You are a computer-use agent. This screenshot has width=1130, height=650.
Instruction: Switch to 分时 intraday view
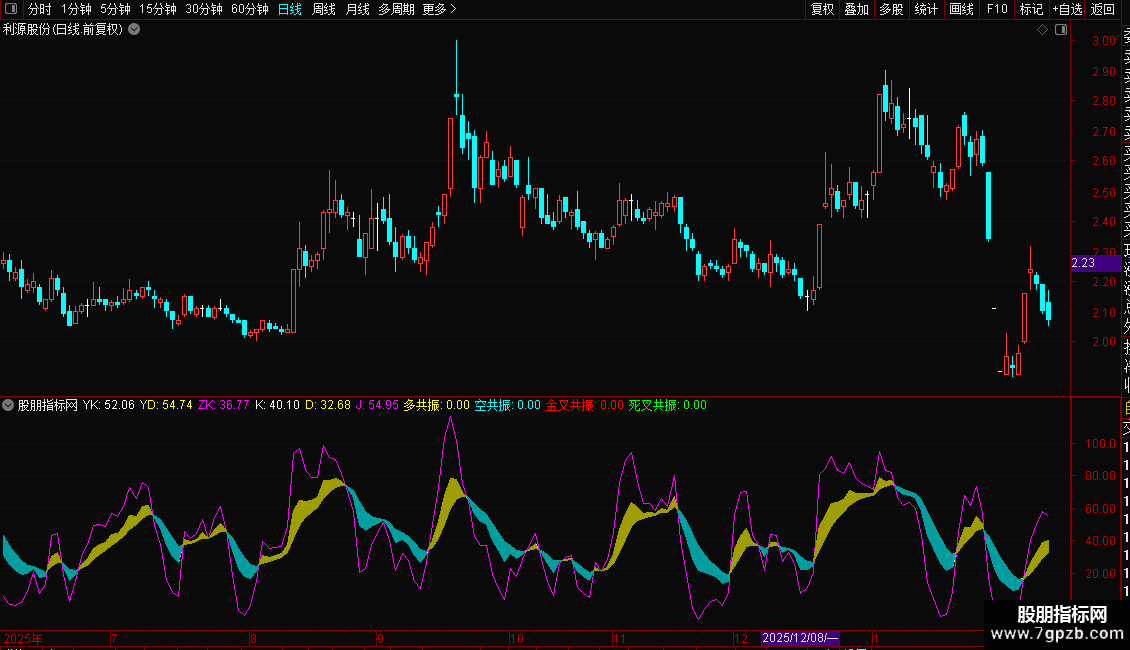tap(40, 9)
